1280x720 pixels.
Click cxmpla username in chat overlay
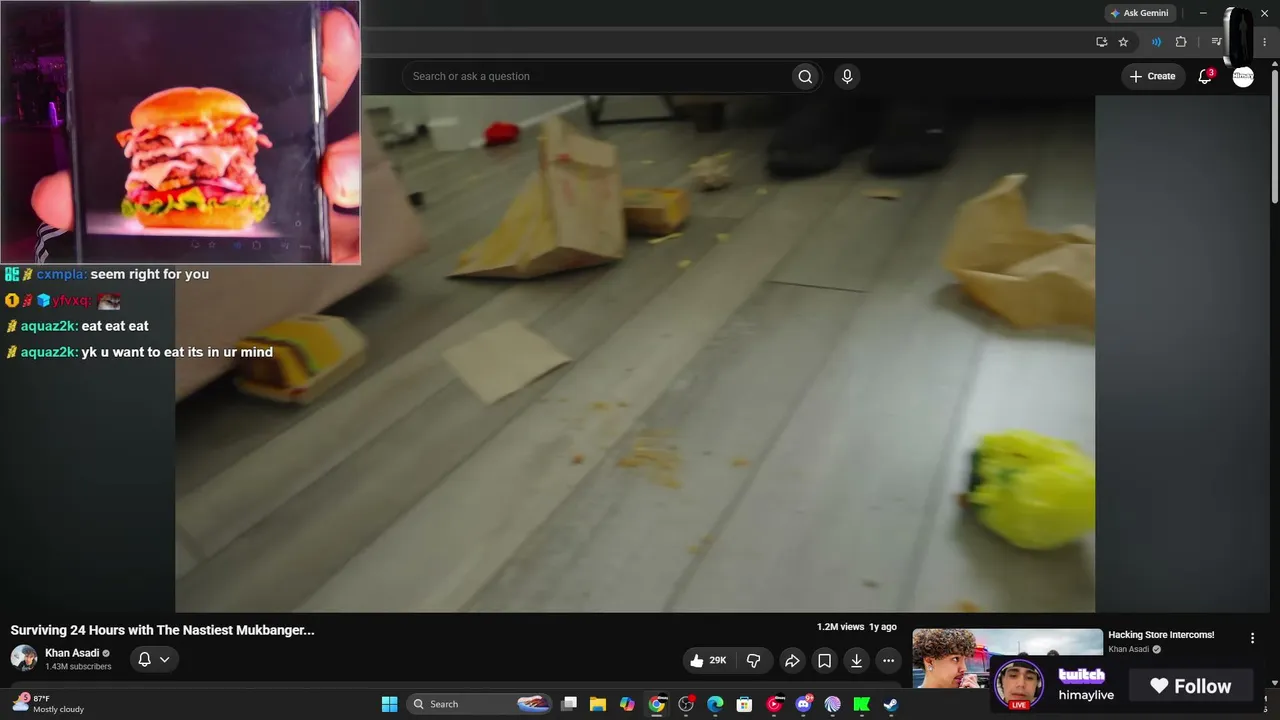[x=61, y=274]
